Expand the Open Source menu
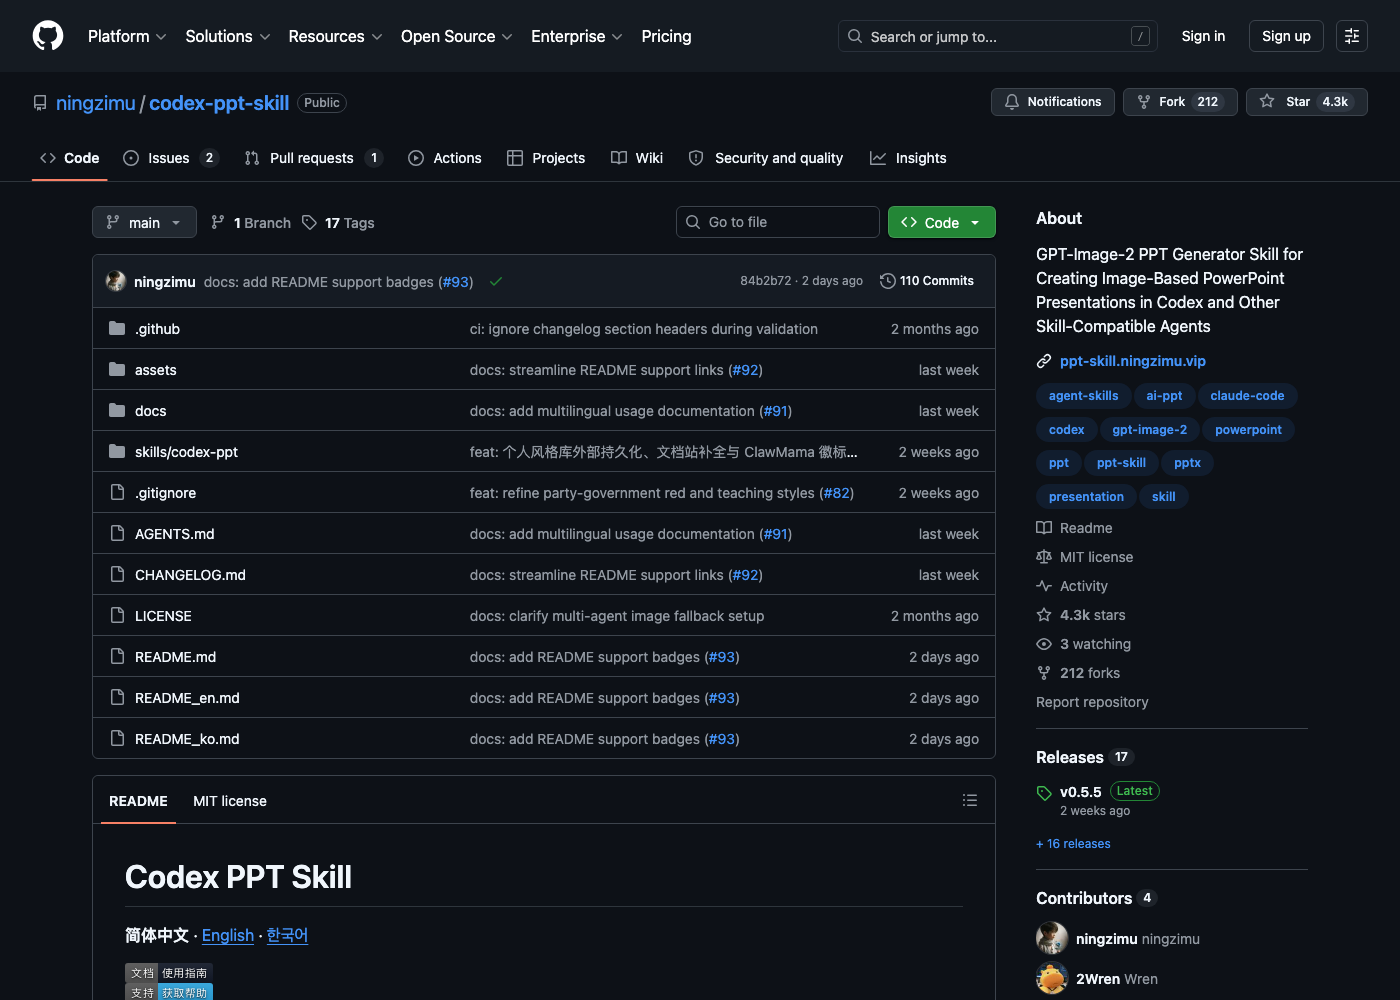The width and height of the screenshot is (1400, 1000). pyautogui.click(x=457, y=36)
